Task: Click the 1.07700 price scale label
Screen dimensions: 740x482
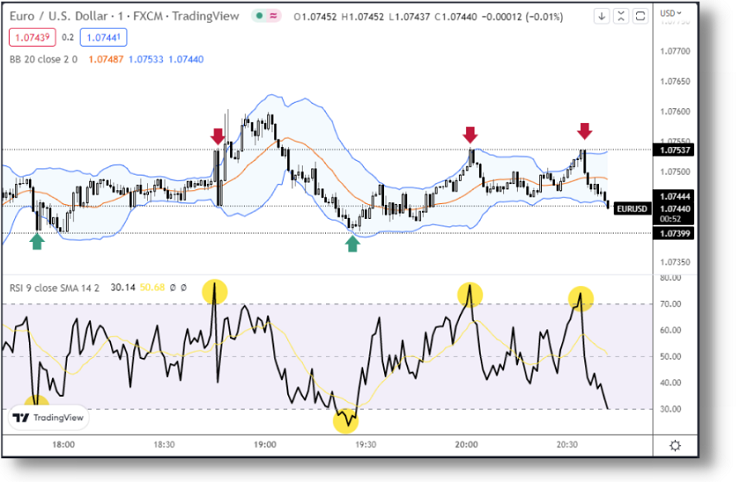Action: [x=674, y=51]
